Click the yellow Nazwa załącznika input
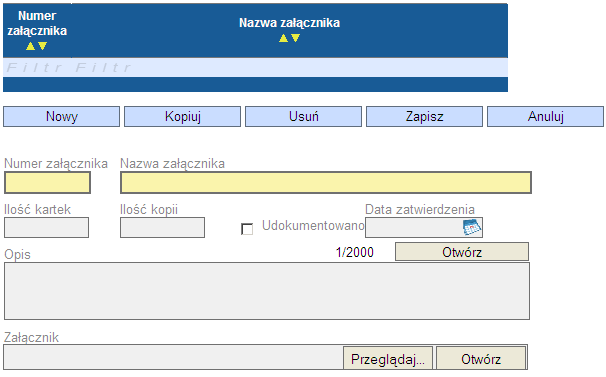Viewport: 606px width, 377px height. [326, 183]
